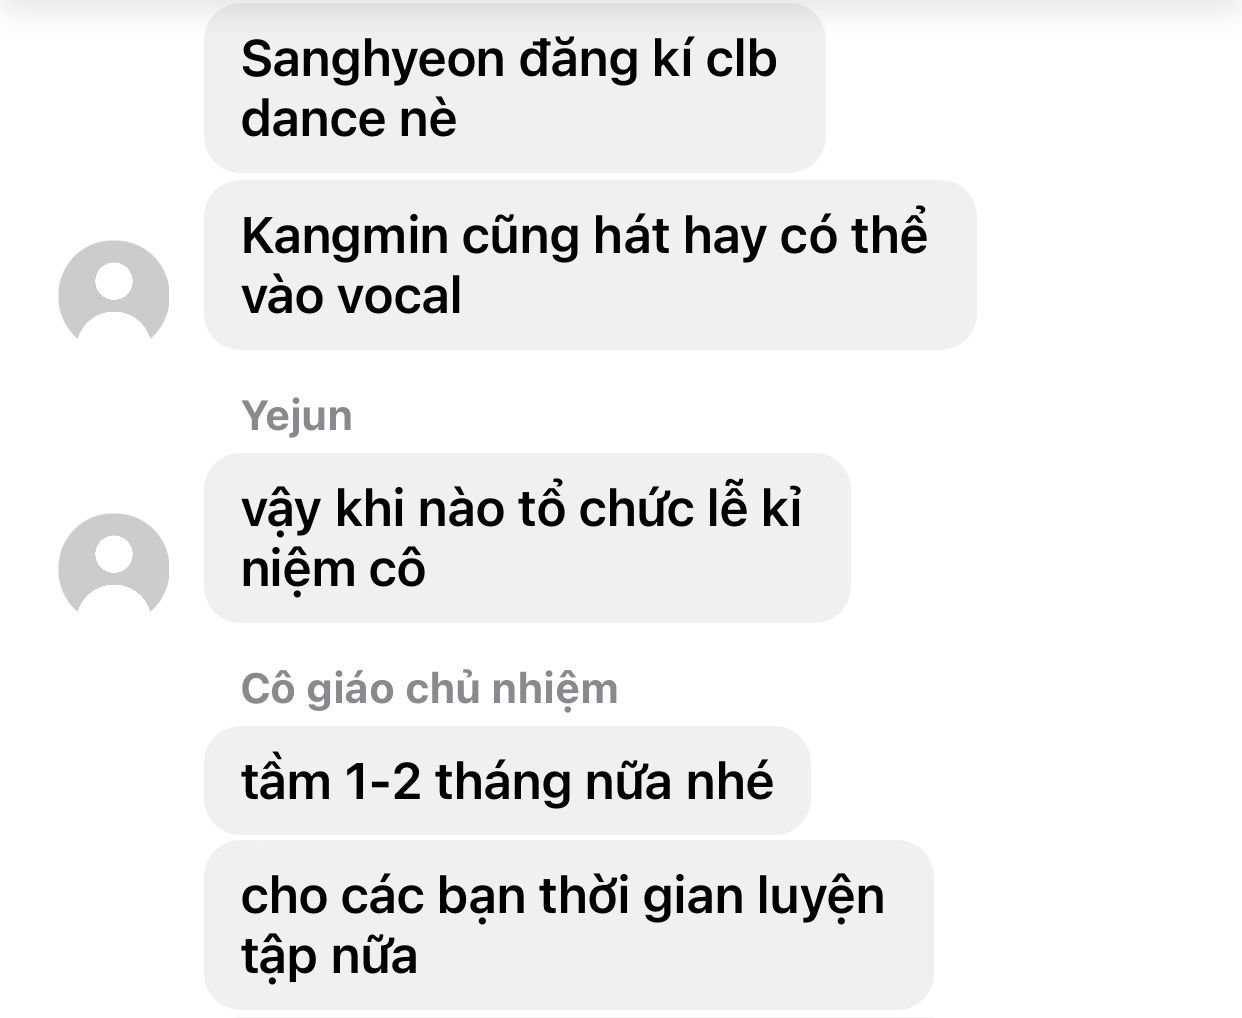
Task: Tap the 'tầm 1-2 tháng nữa nhé' bubble
Action: [507, 781]
